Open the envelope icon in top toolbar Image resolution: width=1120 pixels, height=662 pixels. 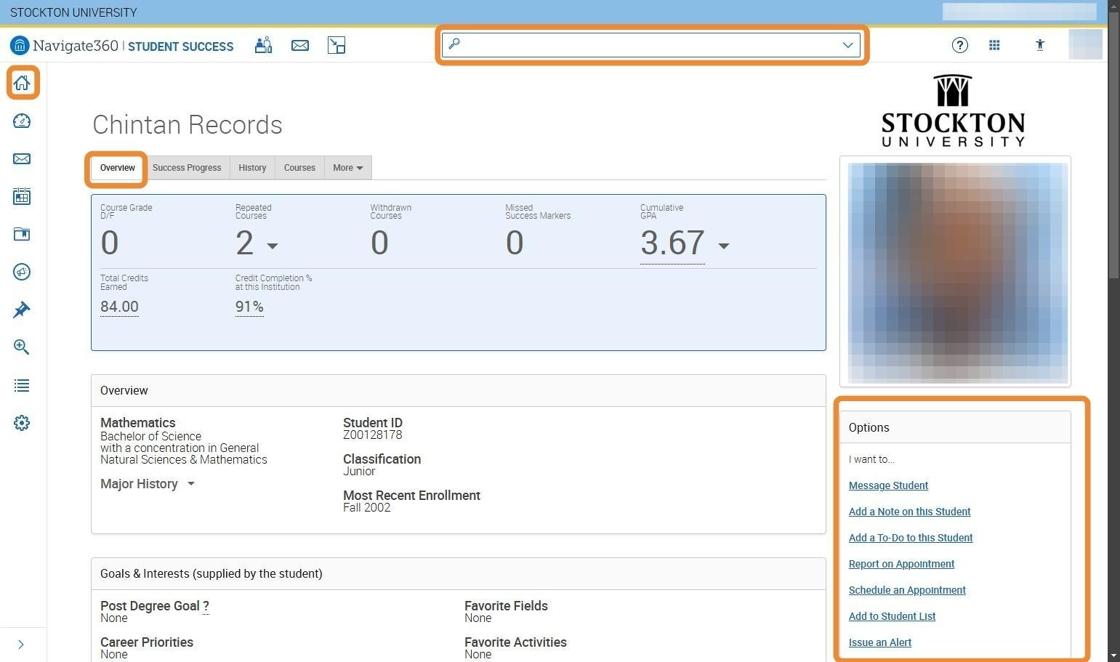[300, 45]
